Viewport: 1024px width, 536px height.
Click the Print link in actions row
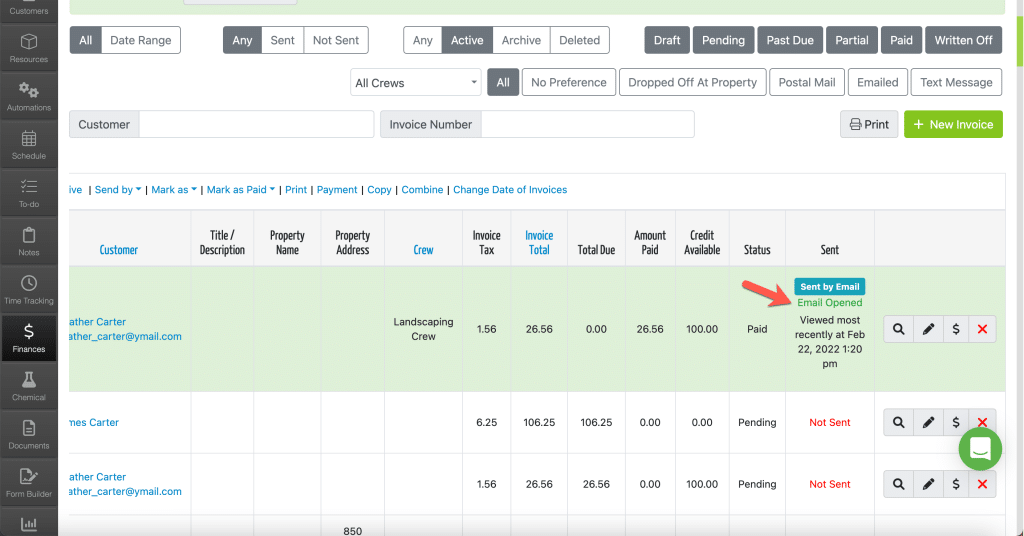[x=295, y=189]
